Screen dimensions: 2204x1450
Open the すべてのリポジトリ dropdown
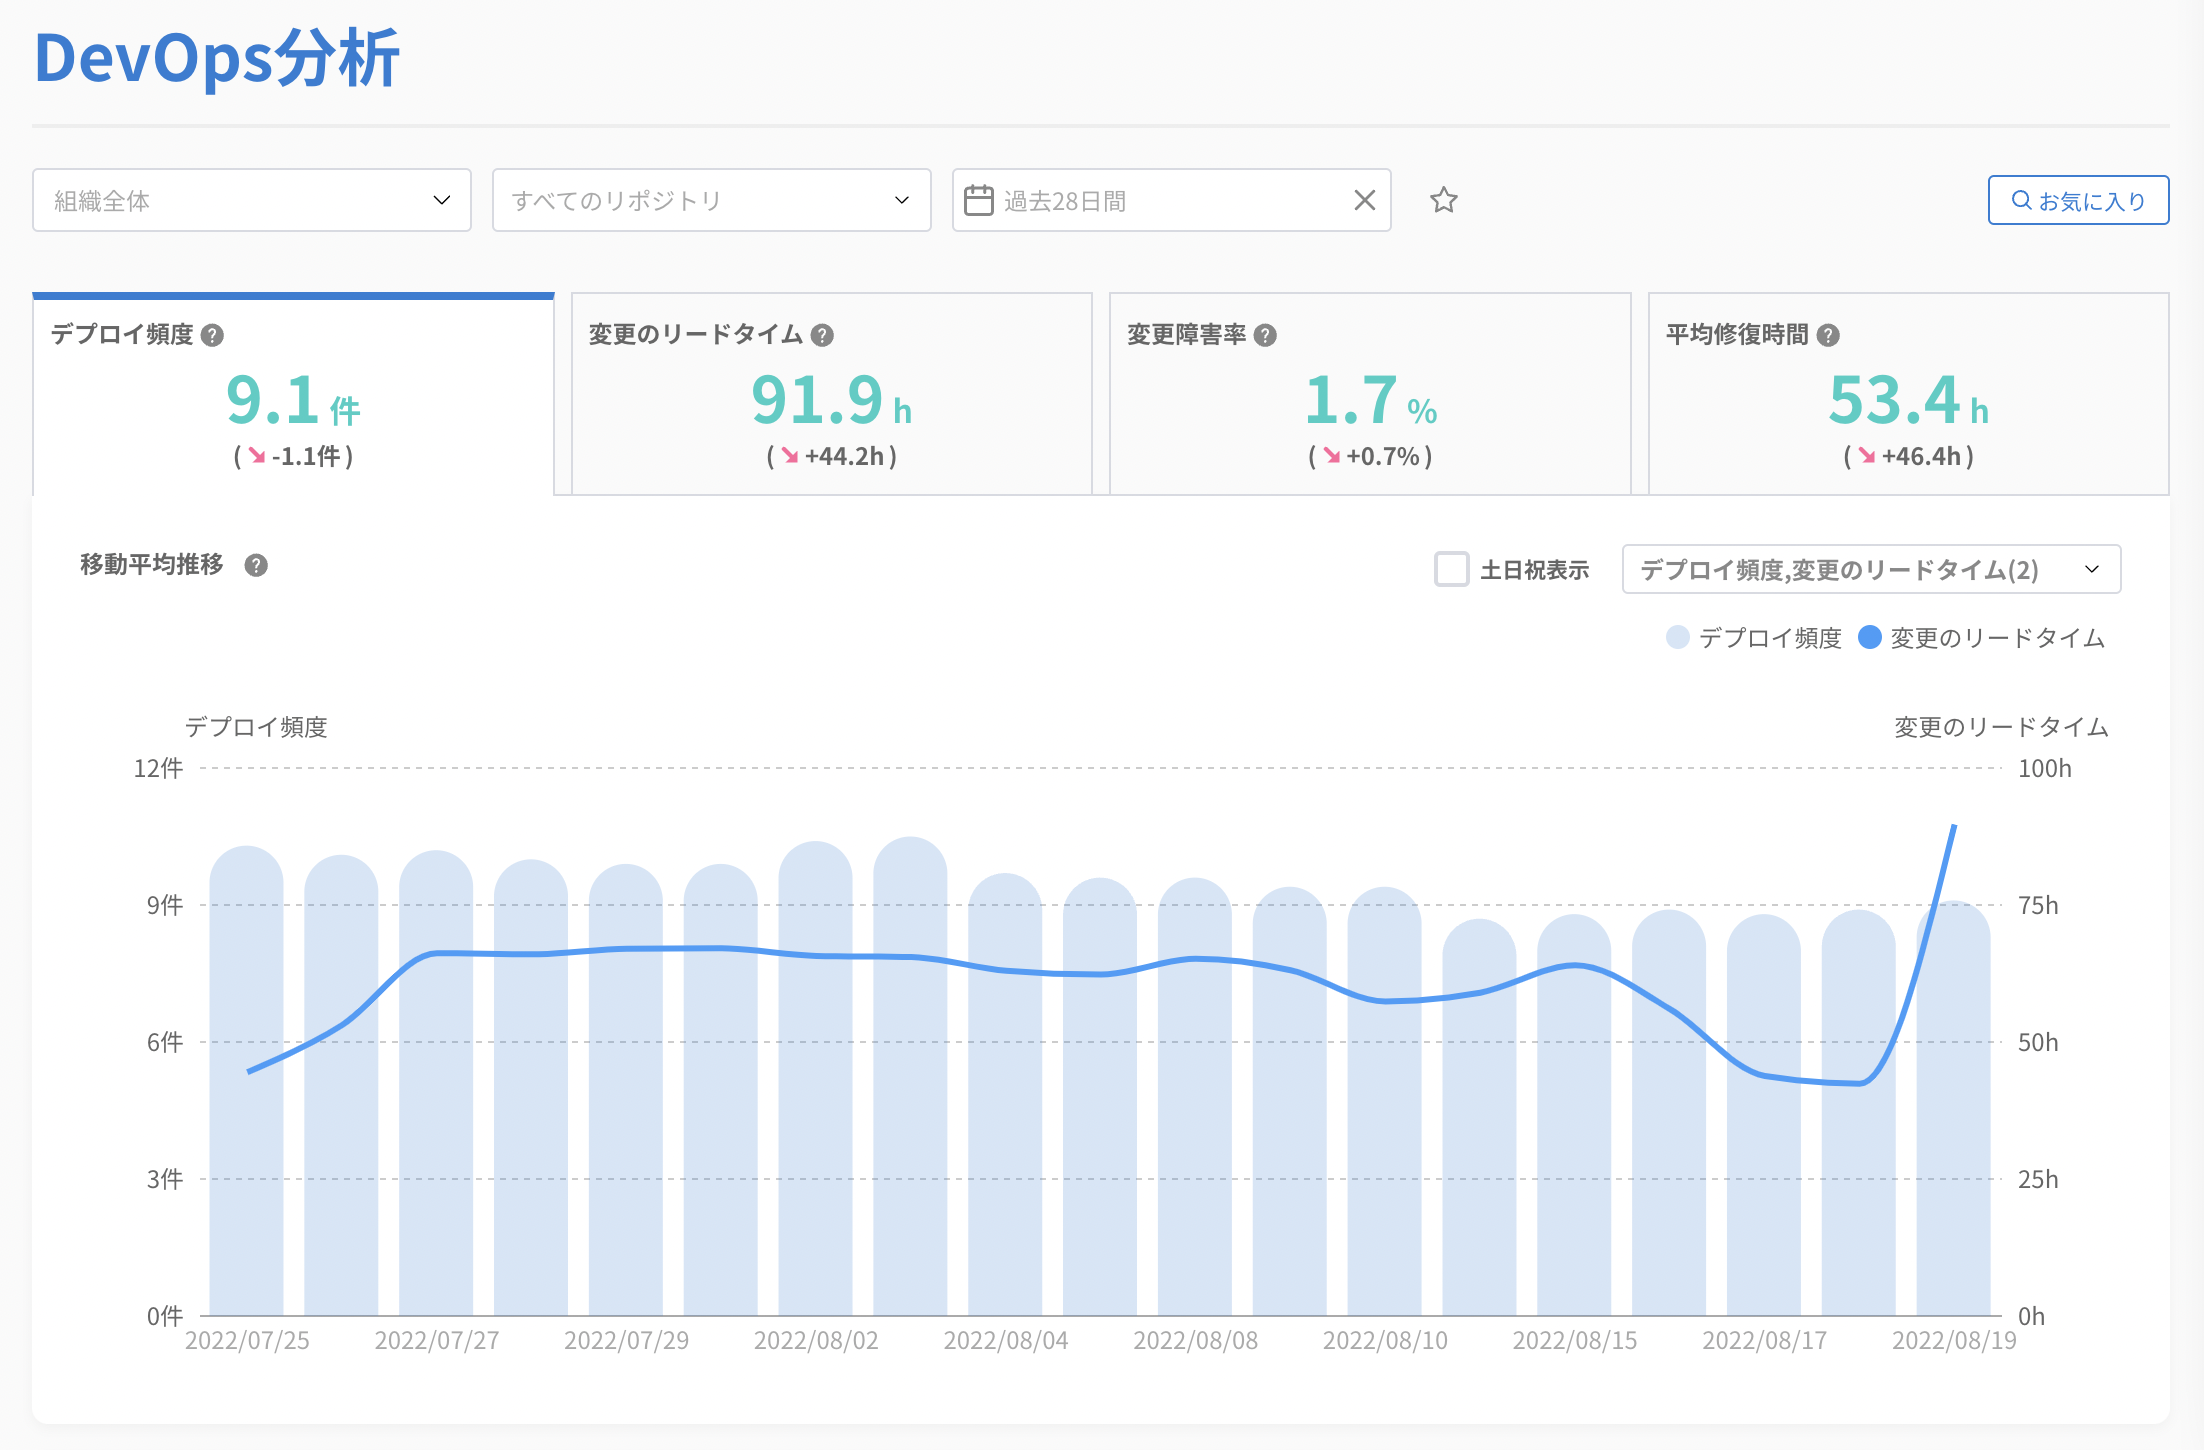711,200
